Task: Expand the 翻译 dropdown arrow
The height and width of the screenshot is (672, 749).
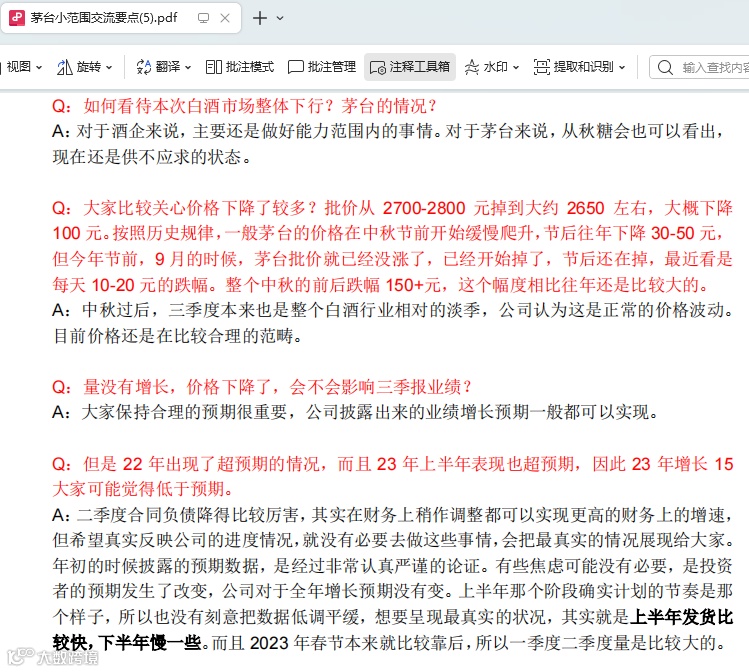Action: point(188,67)
